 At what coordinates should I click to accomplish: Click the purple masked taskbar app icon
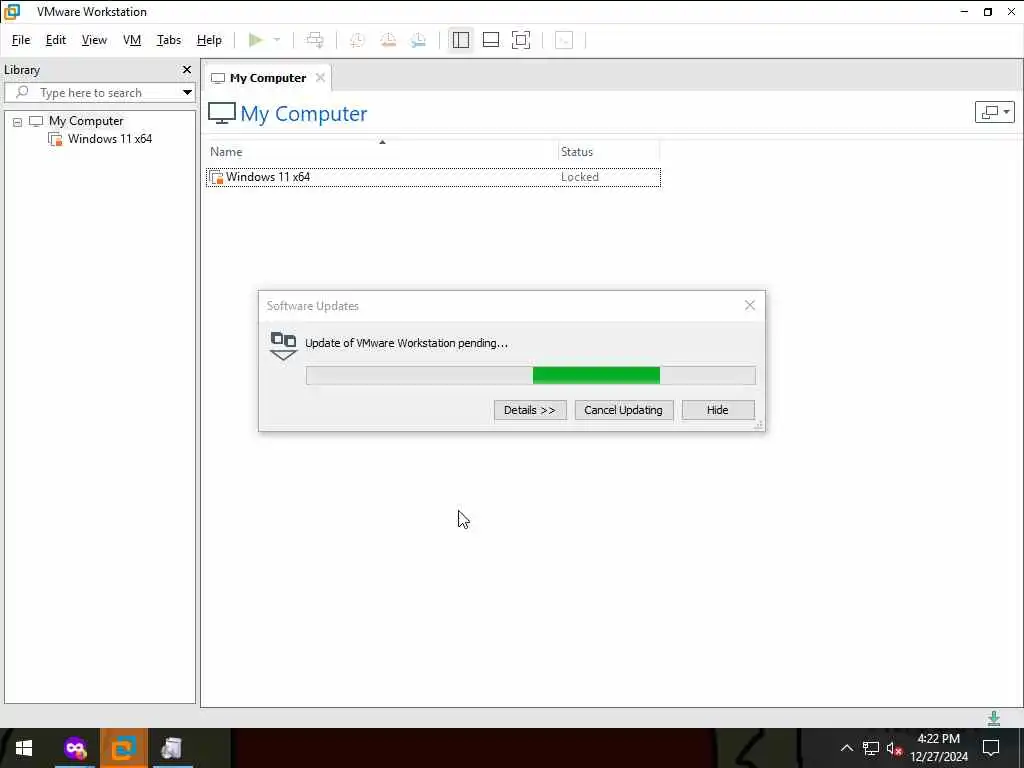point(75,748)
